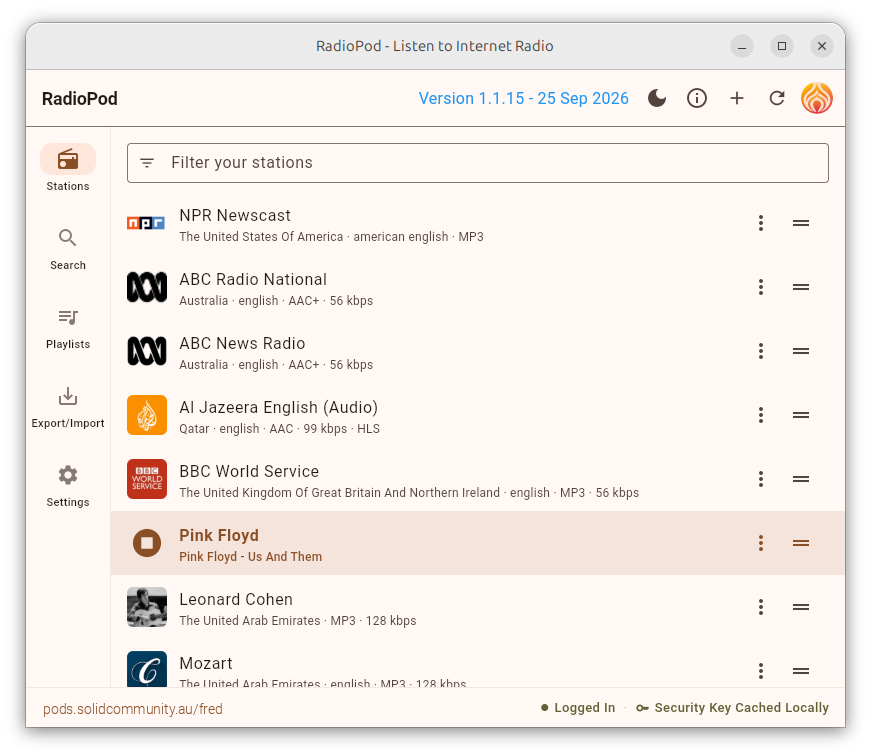Open the more options menu for NPR Newscast
The image size is (871, 756).
(761, 223)
